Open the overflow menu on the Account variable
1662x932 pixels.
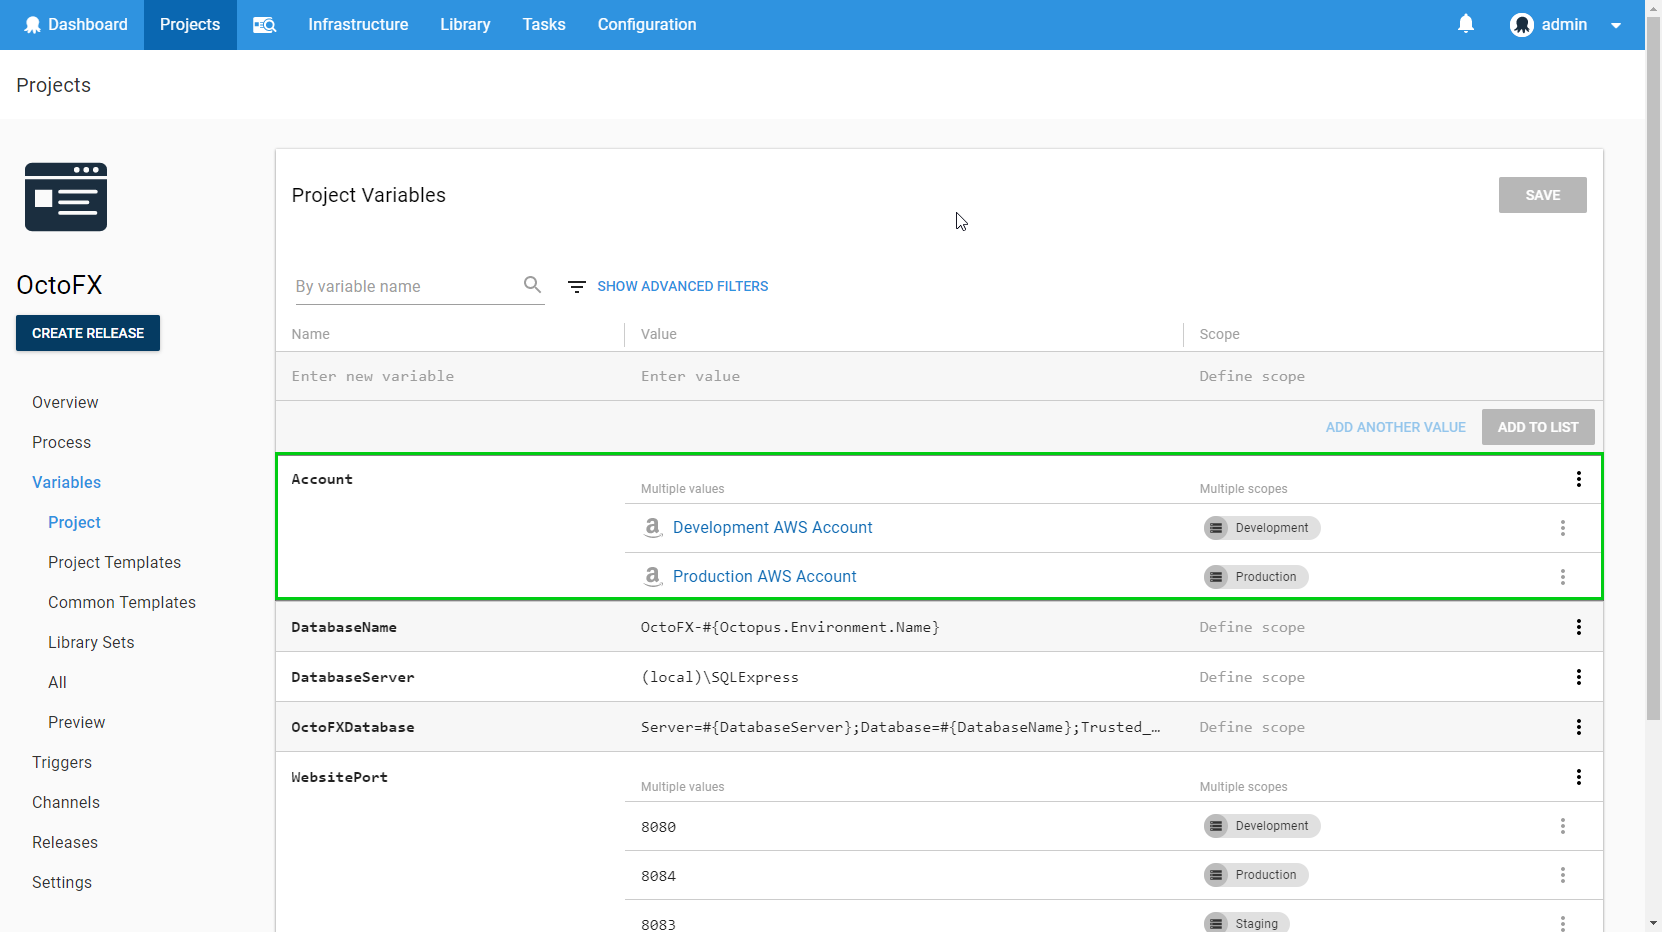(1579, 479)
